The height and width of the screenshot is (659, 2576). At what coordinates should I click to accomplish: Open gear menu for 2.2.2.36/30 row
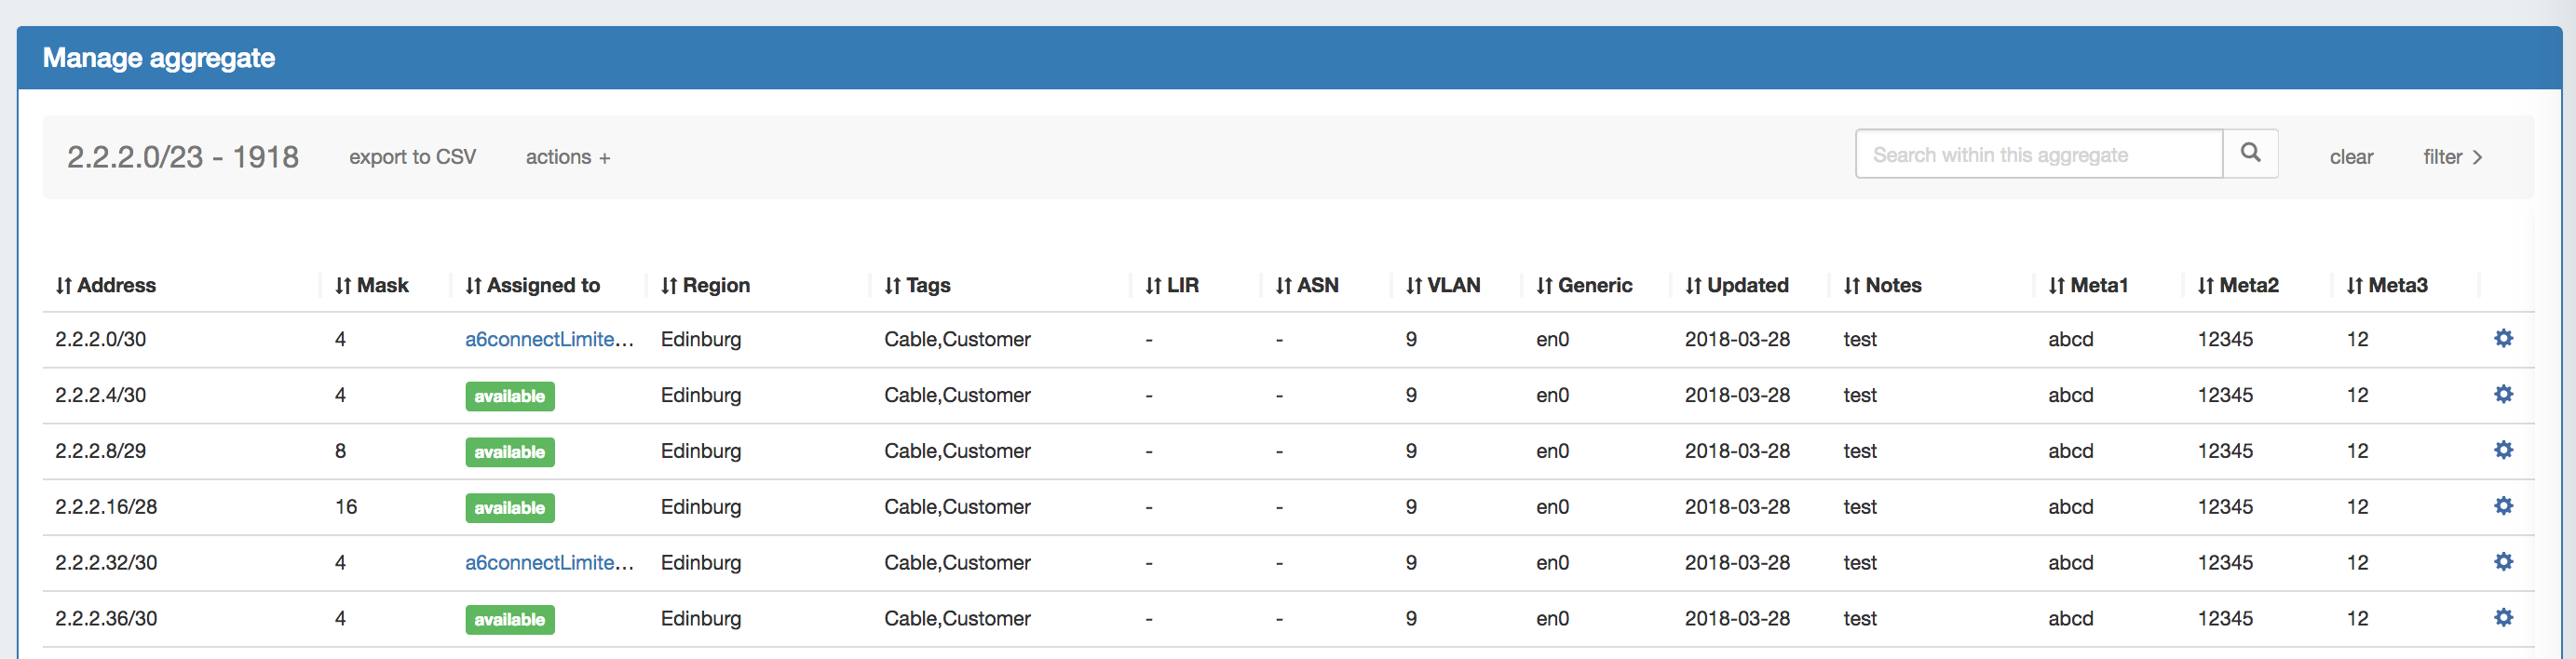2503,618
